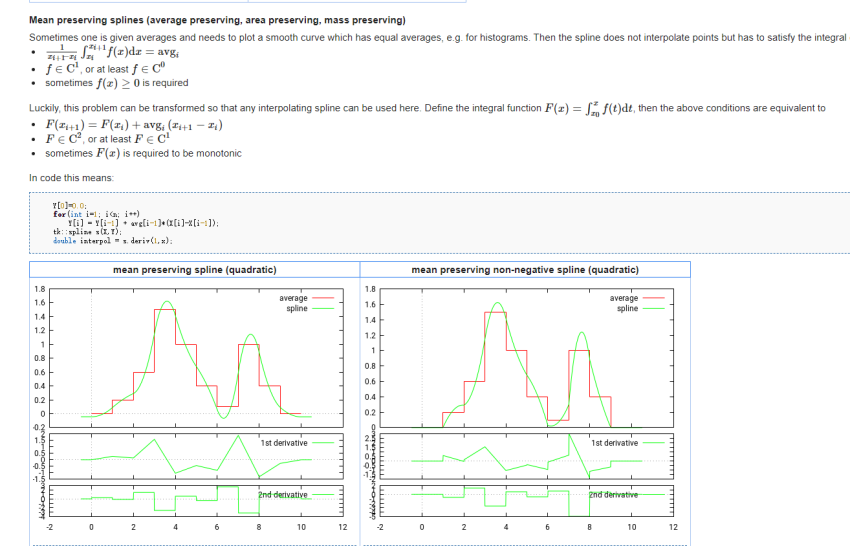
Task: Click the '2nd derivative' label in the right plot
Action: coord(613,494)
